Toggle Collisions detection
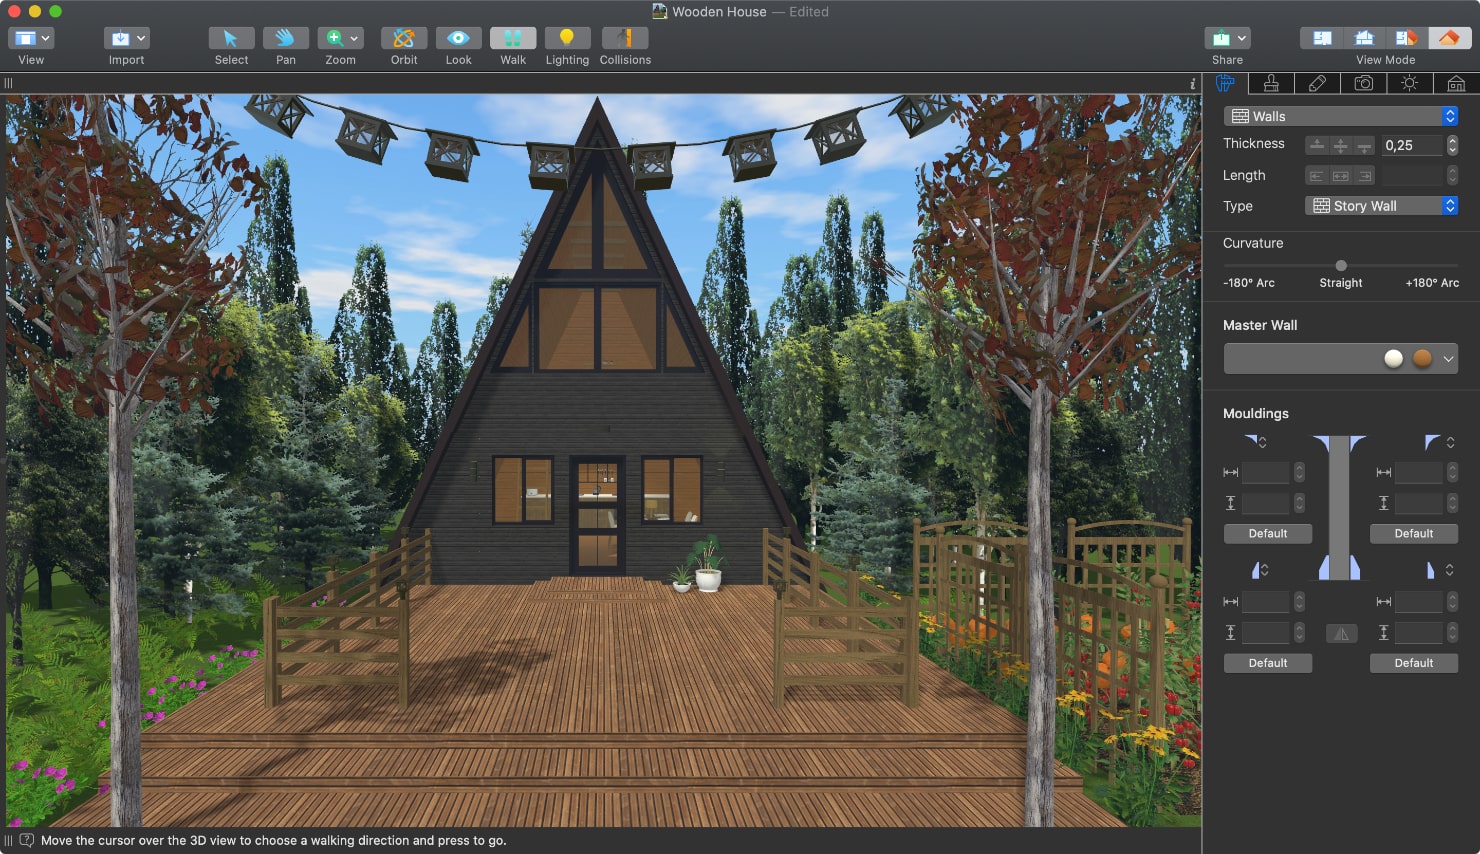 tap(624, 40)
